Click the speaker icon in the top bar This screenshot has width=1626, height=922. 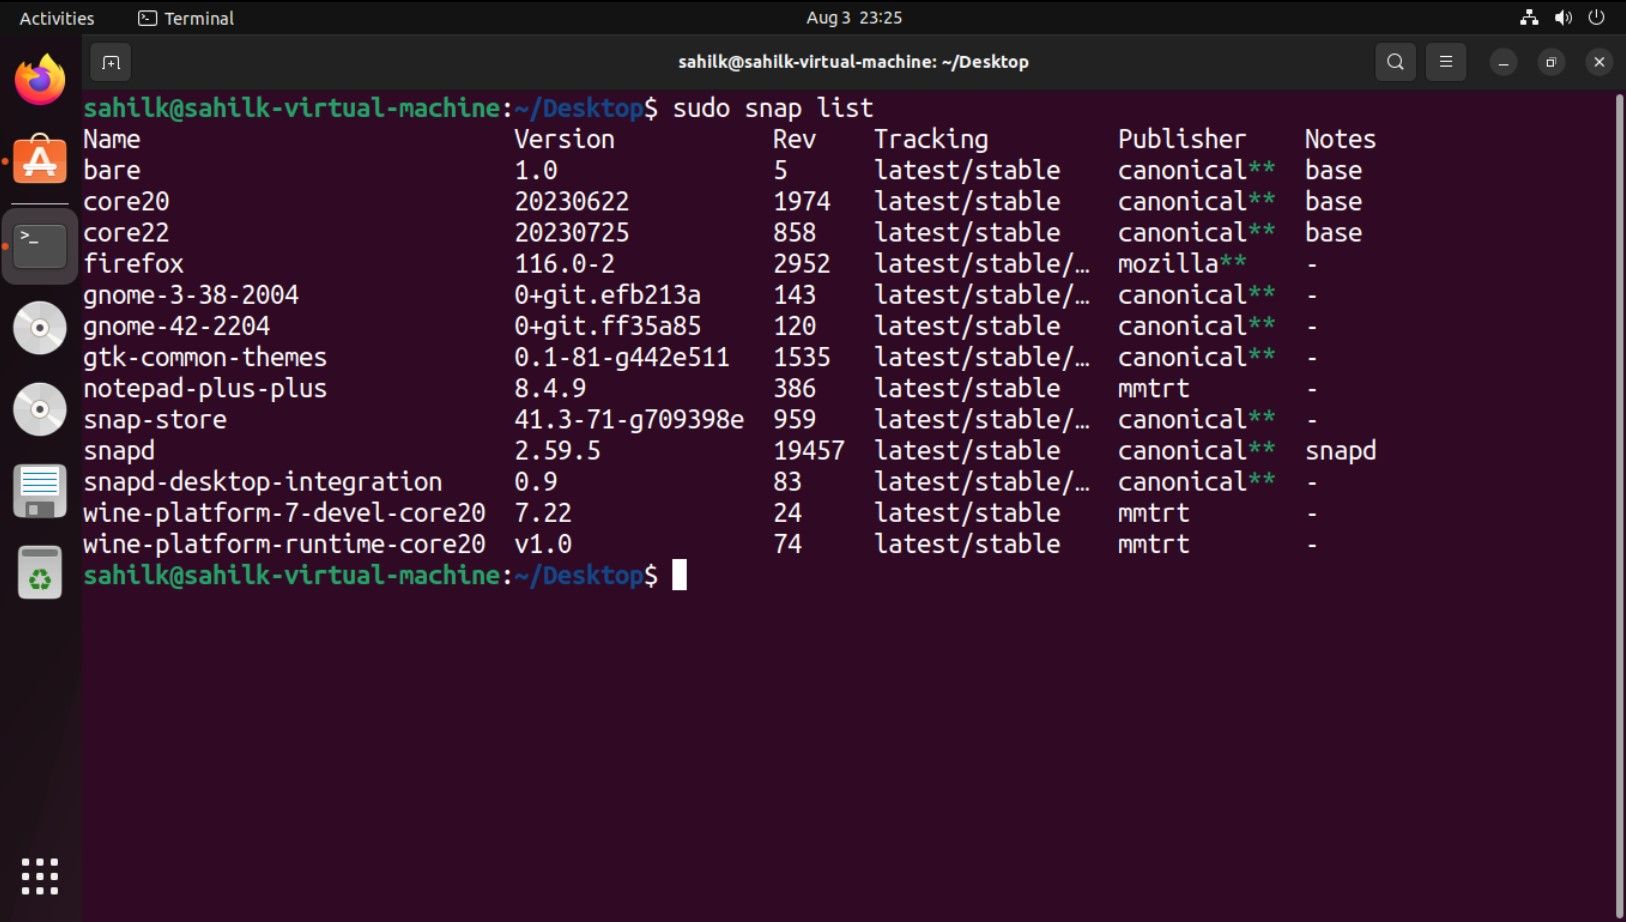point(1562,17)
